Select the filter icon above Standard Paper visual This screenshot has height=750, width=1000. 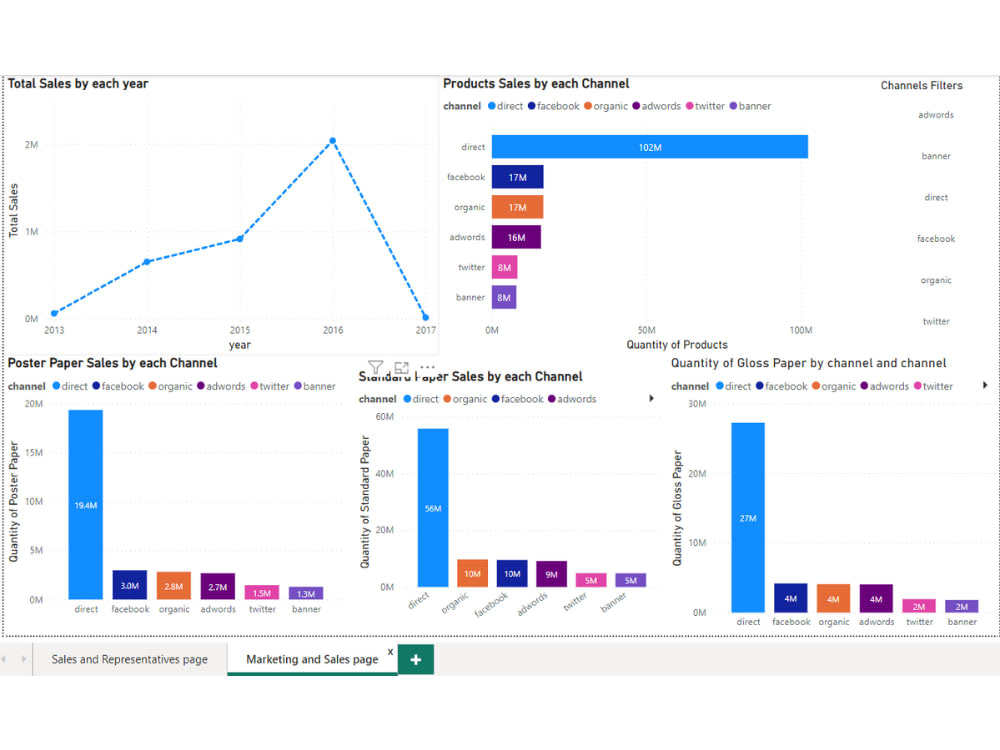(x=376, y=368)
